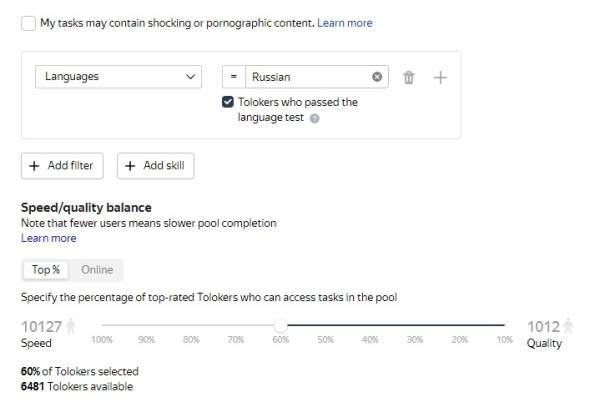600x402 pixels.
Task: Open the language test help tooltip icon
Action: (315, 118)
